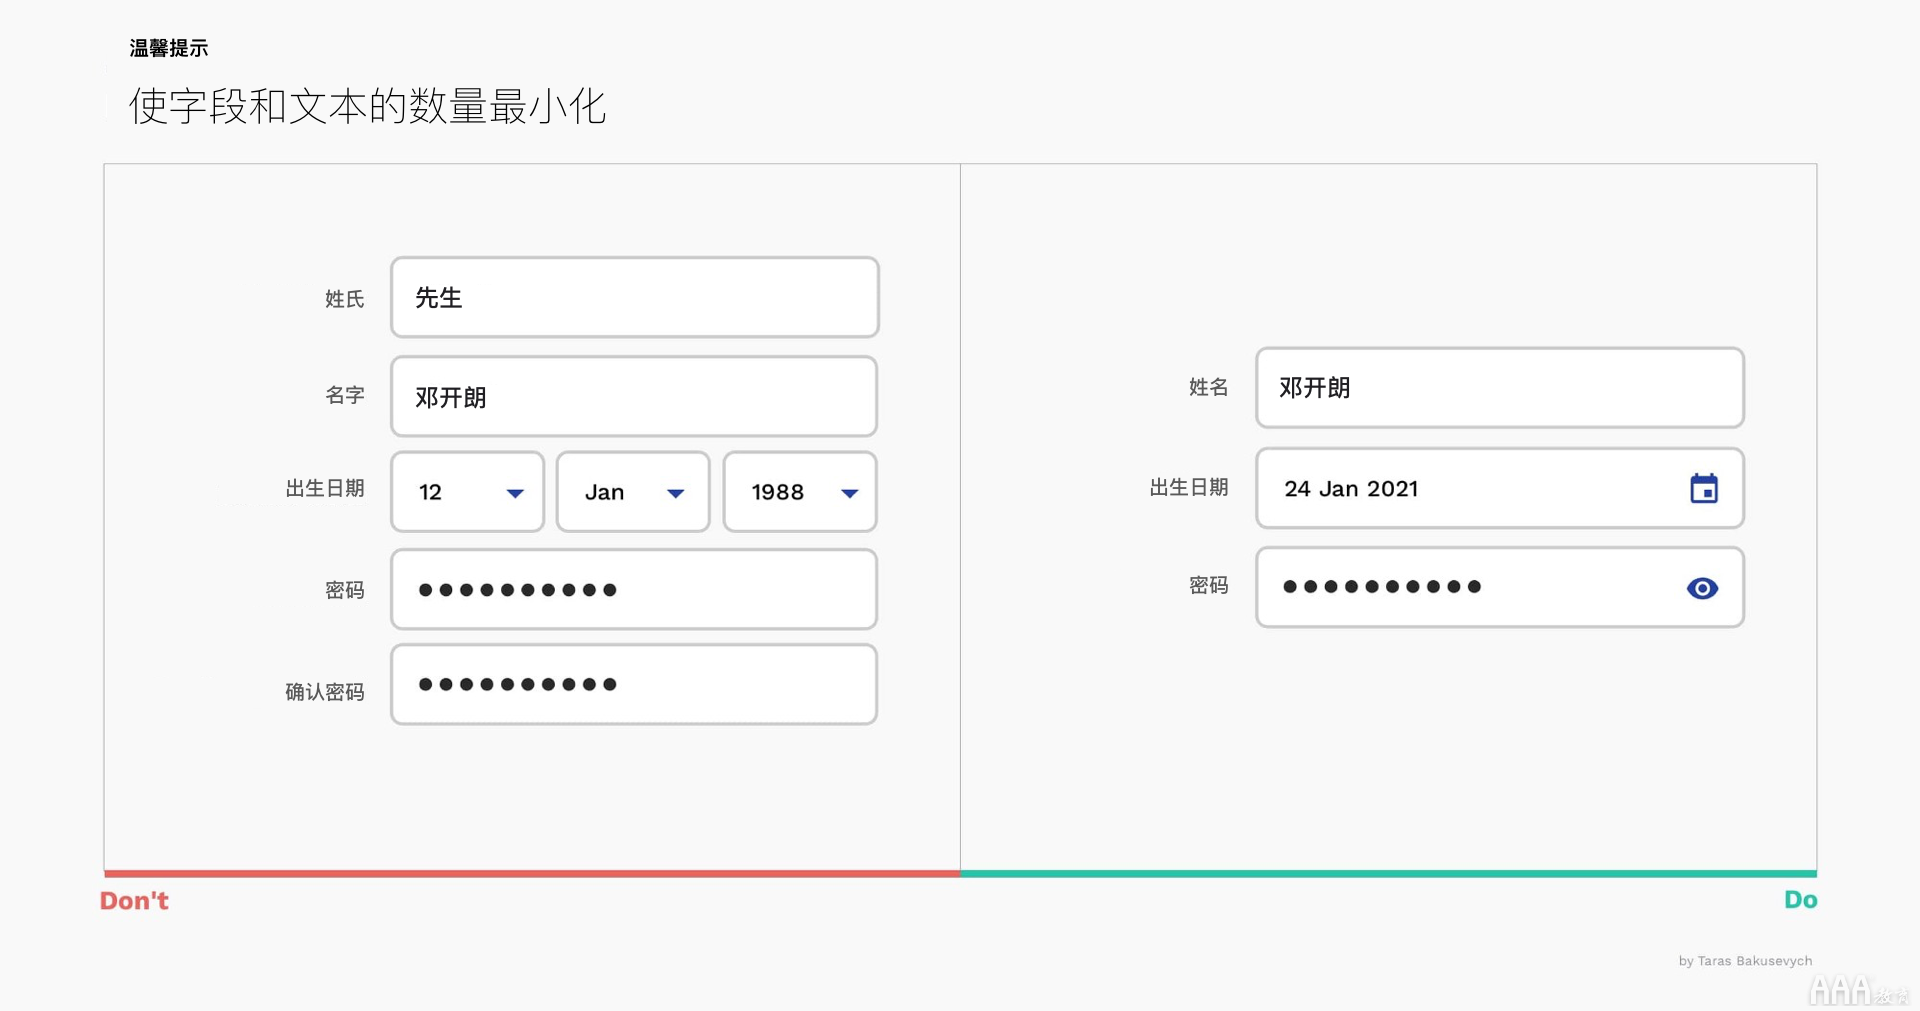Focus the 密码 field in Do panel

click(1500, 587)
